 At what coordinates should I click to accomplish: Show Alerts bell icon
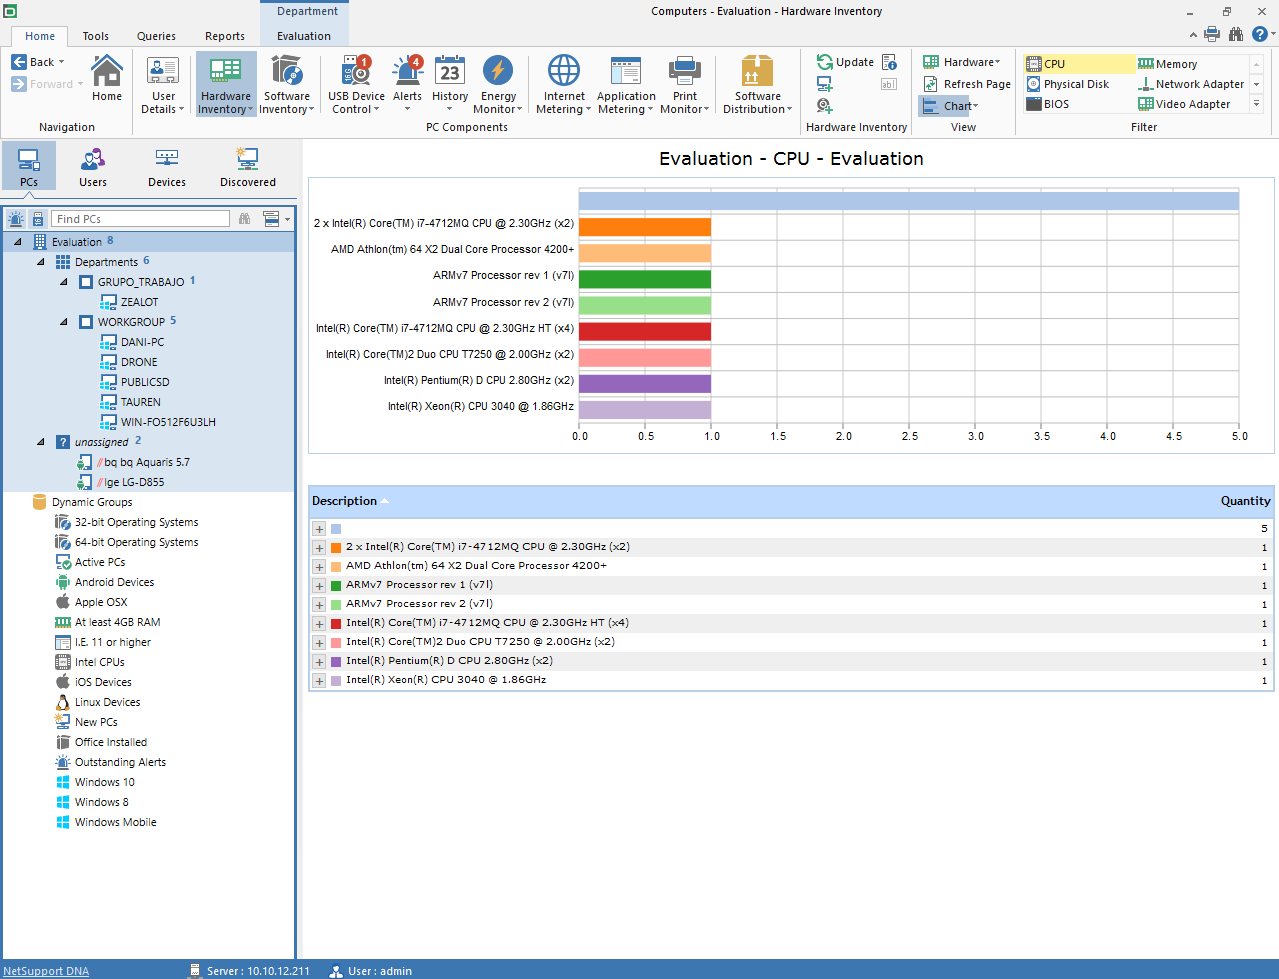coord(407,71)
